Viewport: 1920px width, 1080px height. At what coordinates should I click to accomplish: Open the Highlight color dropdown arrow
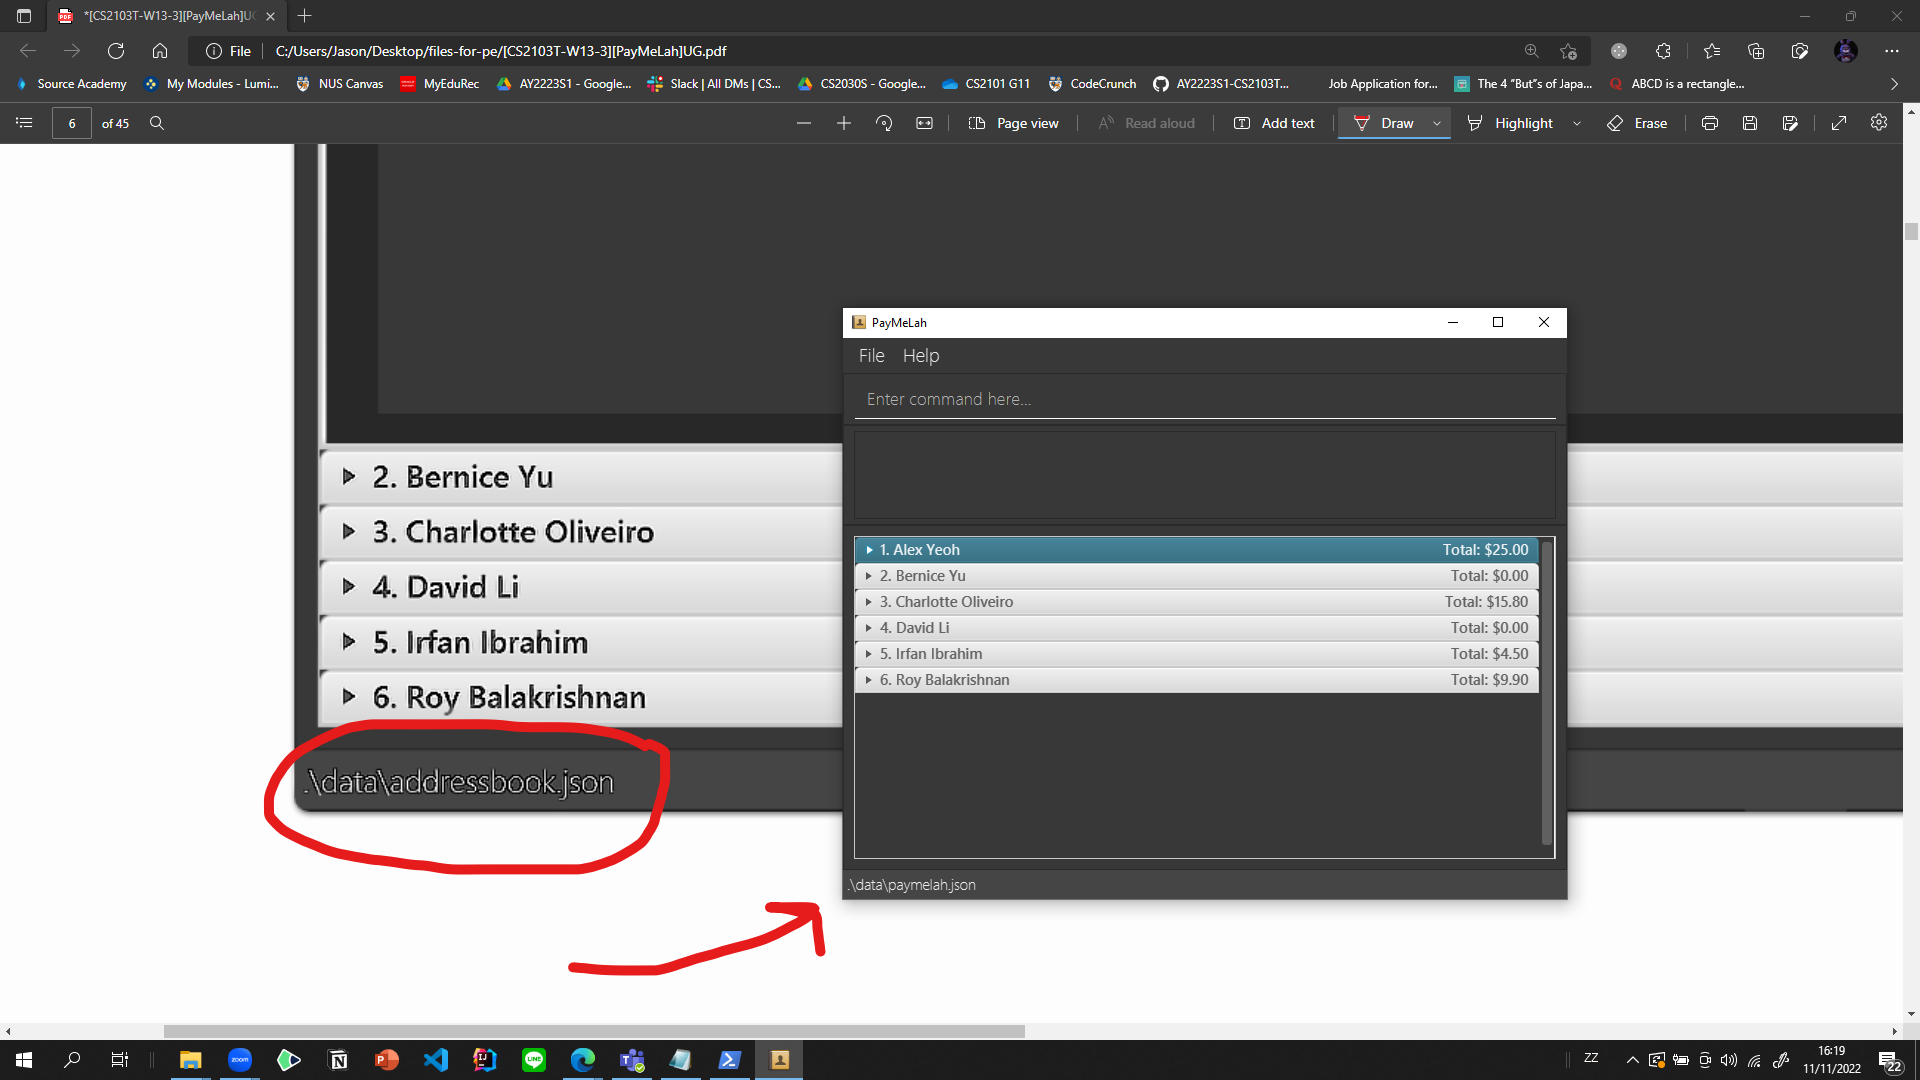(x=1577, y=123)
